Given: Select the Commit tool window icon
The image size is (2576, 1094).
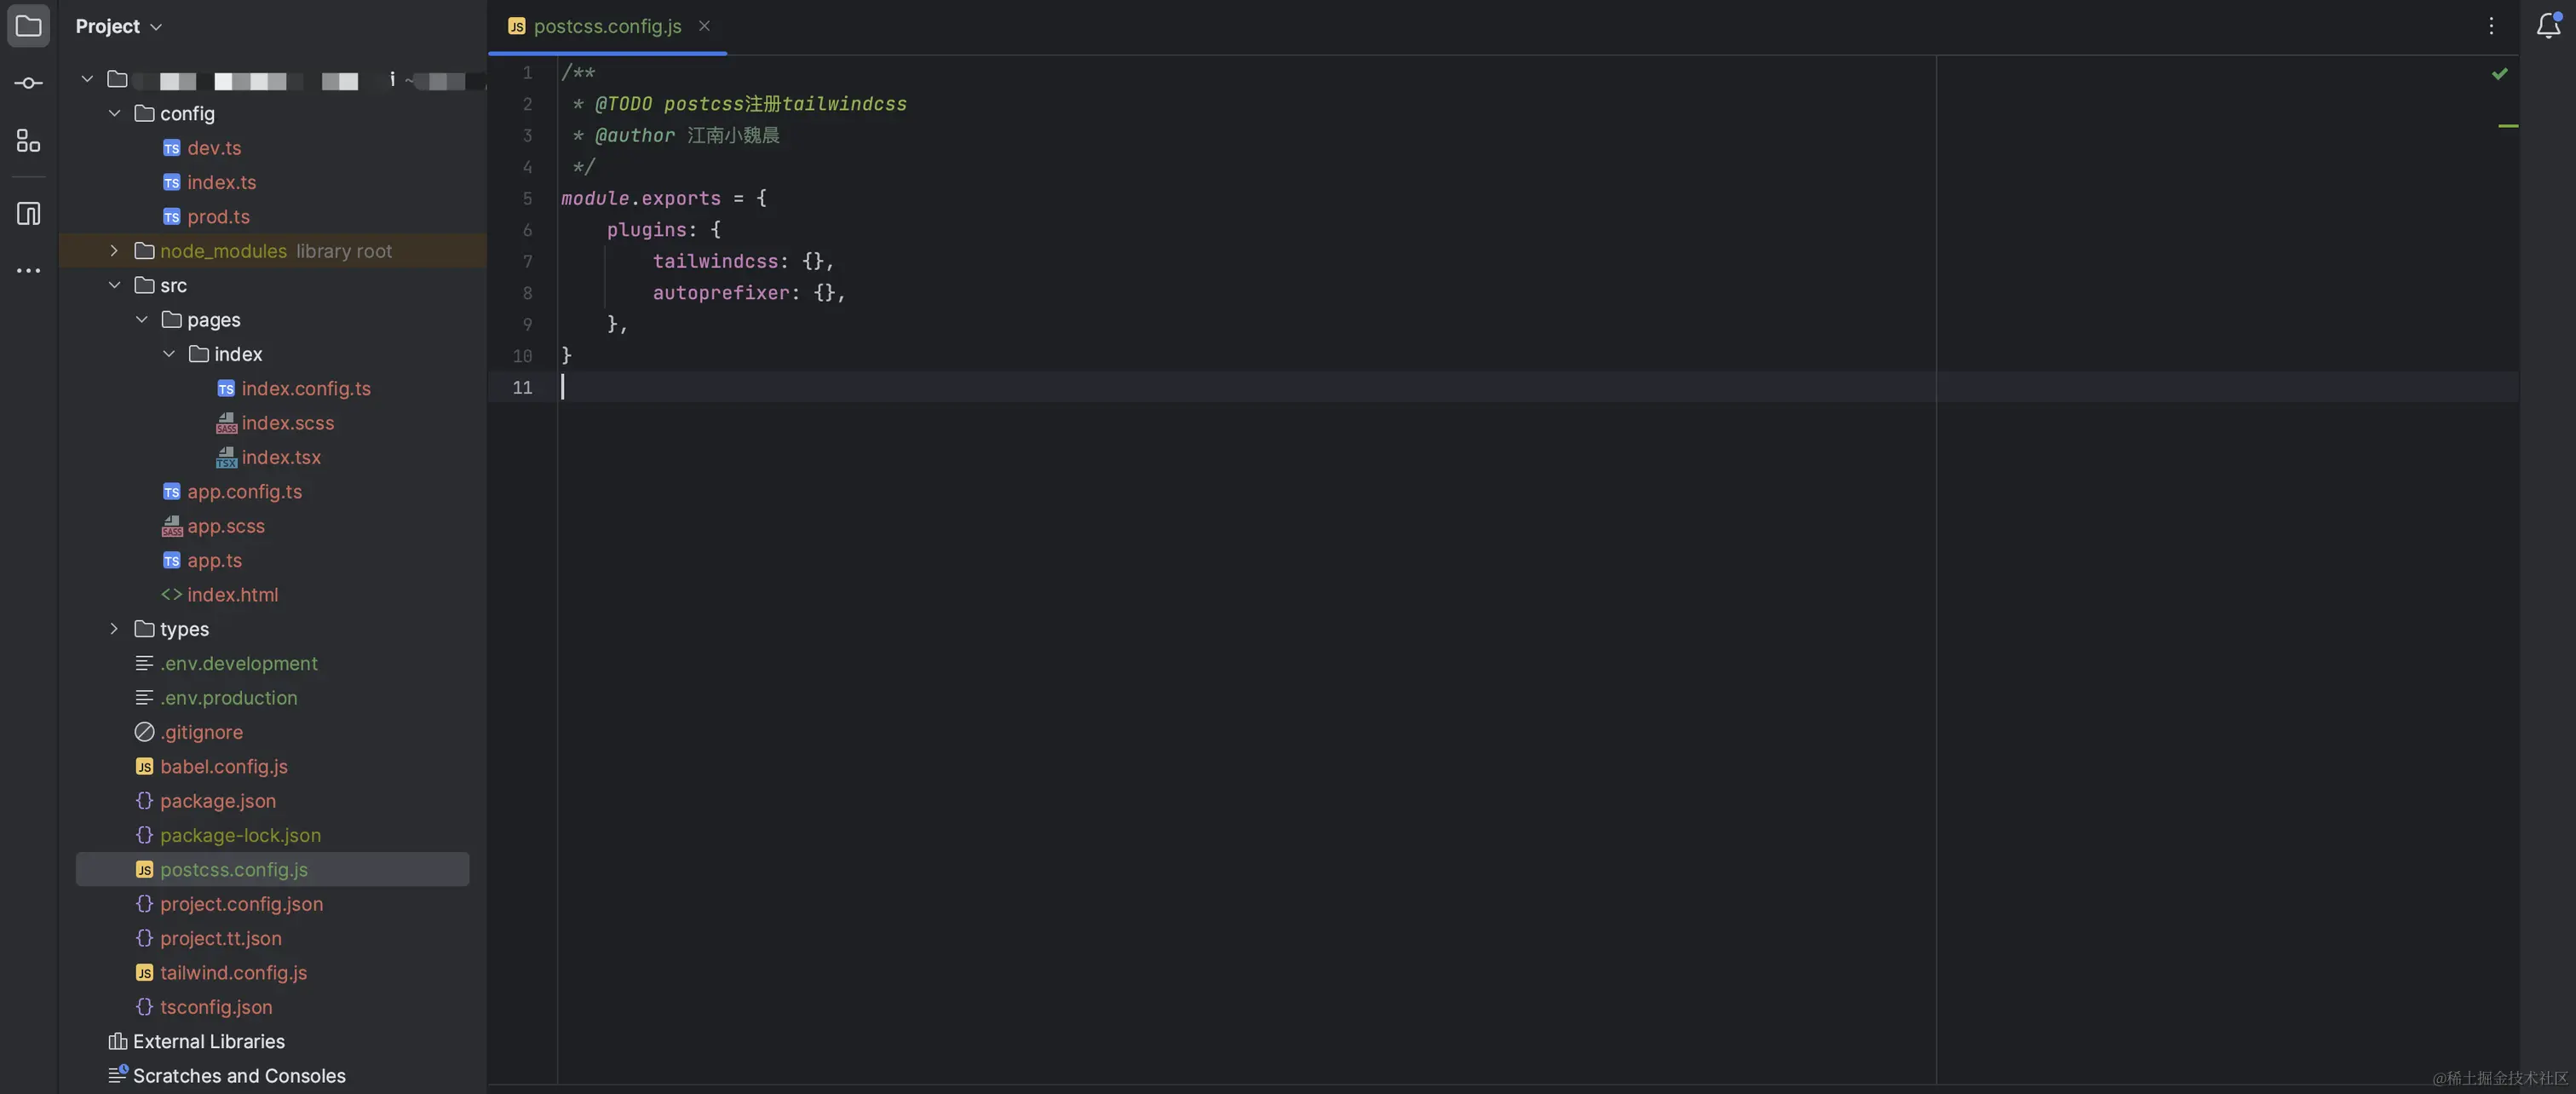Looking at the screenshot, I should tap(27, 83).
